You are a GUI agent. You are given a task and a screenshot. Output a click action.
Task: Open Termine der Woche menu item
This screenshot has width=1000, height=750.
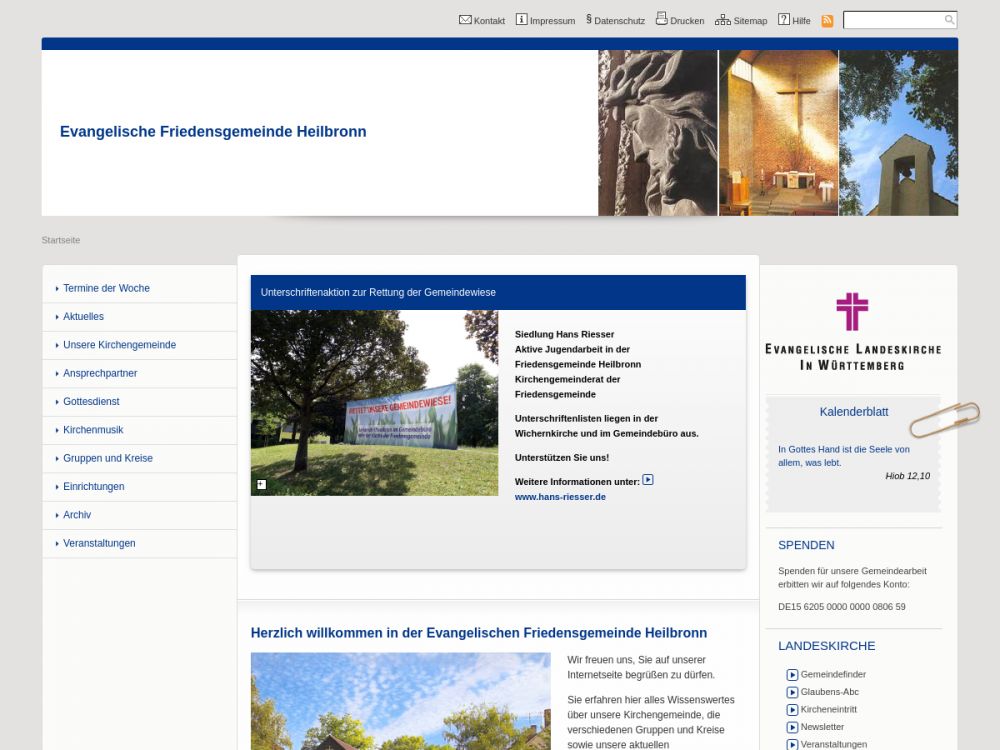[x=106, y=288]
